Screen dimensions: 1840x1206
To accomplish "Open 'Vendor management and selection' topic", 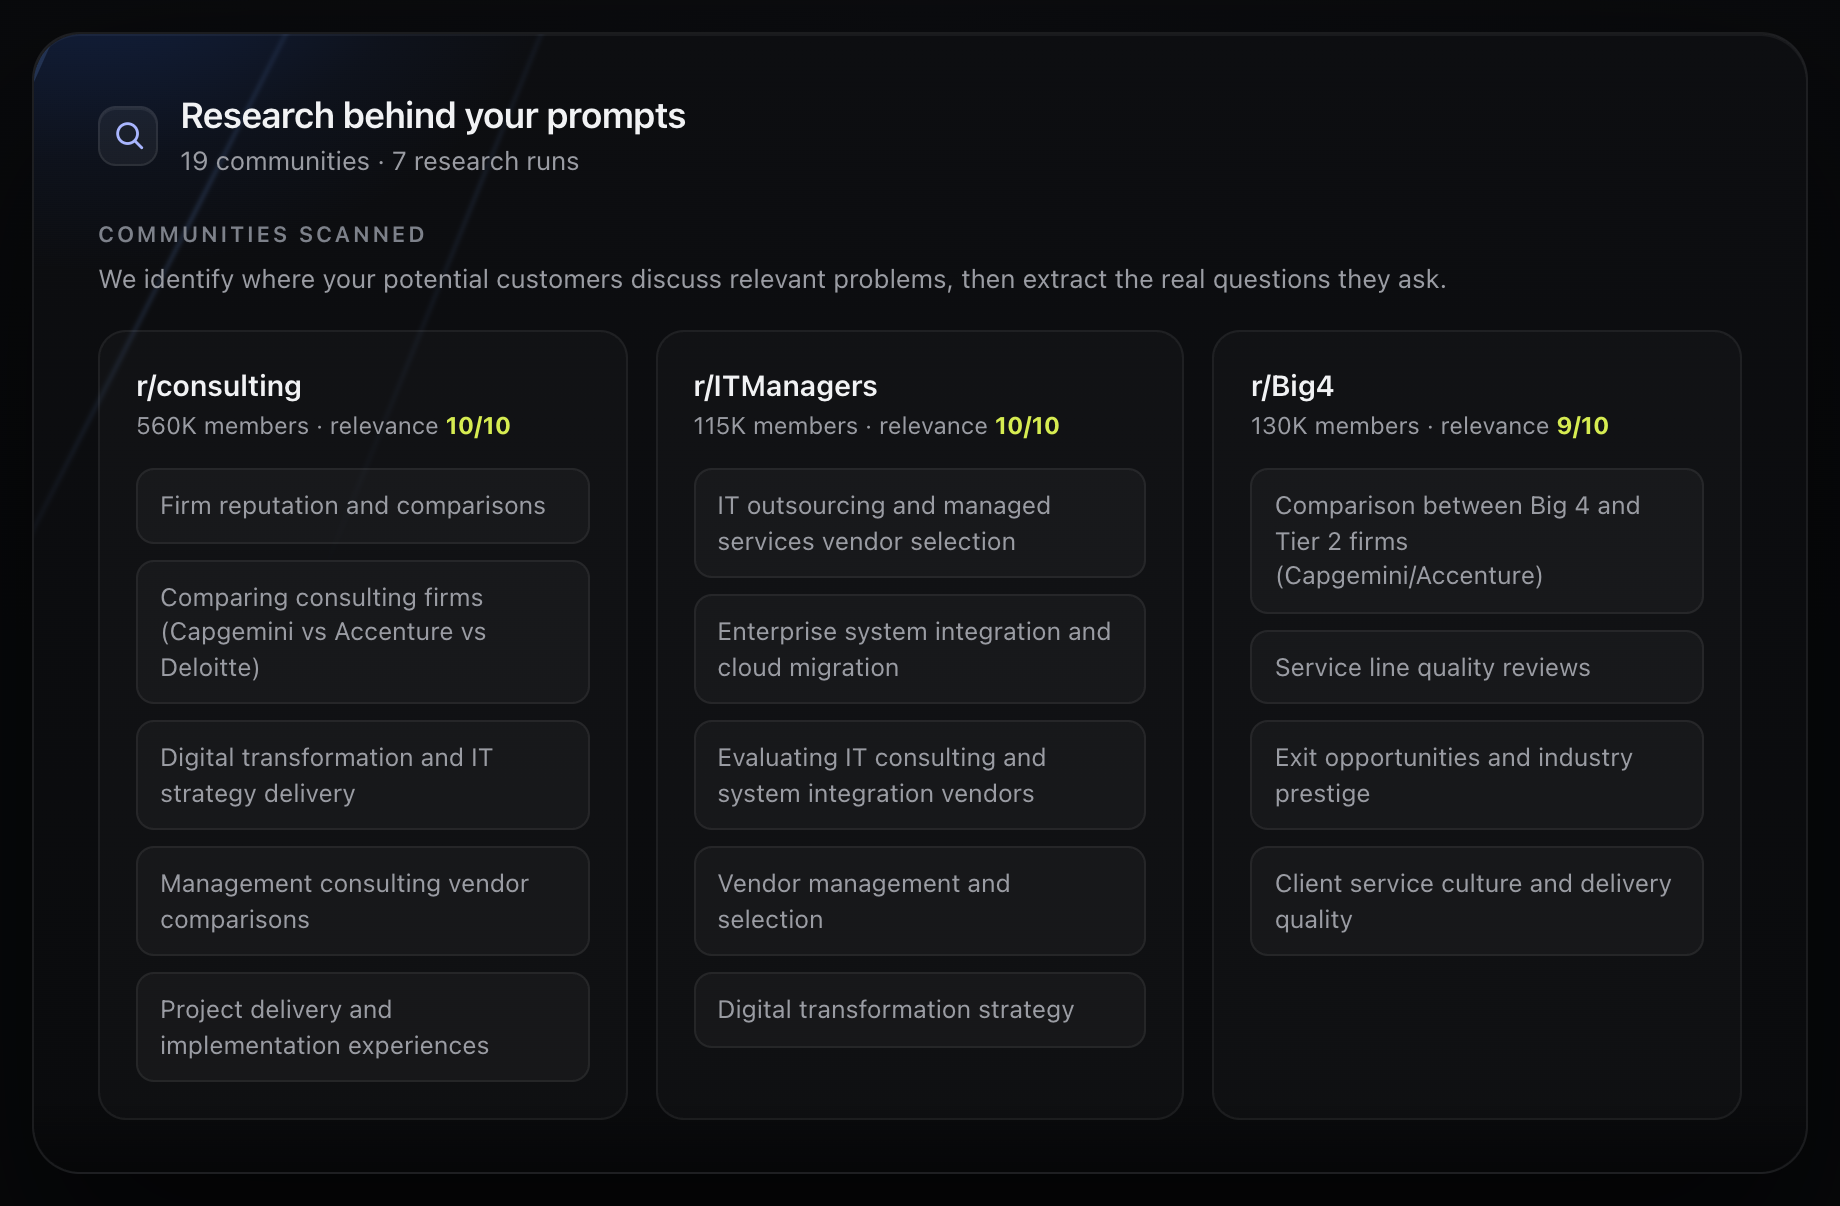I will pos(920,901).
